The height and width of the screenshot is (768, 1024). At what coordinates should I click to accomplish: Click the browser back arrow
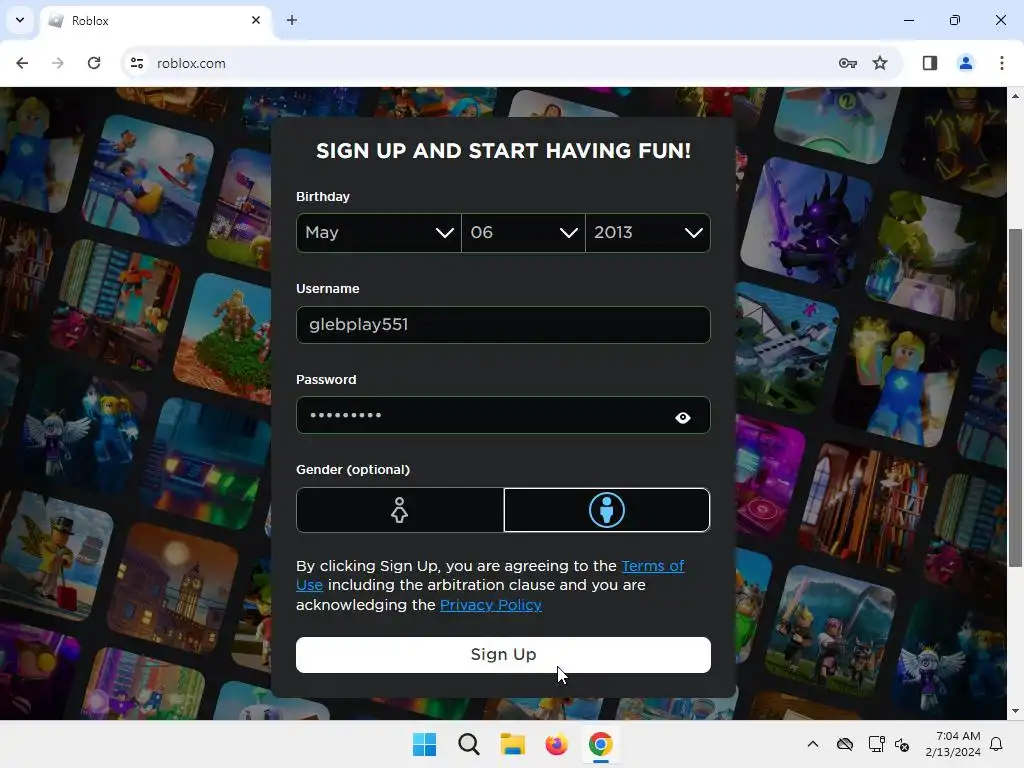pos(22,63)
